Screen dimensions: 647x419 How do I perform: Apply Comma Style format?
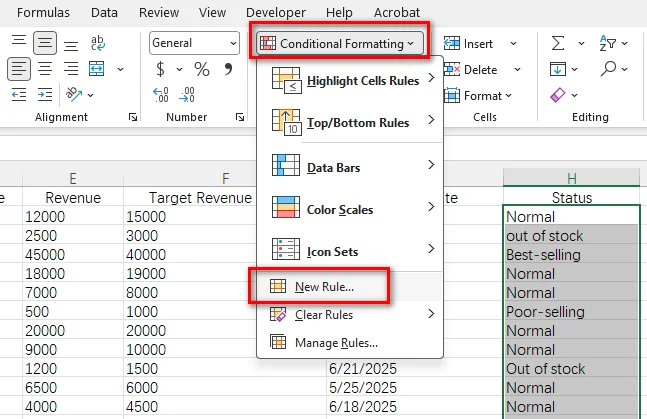pyautogui.click(x=228, y=69)
